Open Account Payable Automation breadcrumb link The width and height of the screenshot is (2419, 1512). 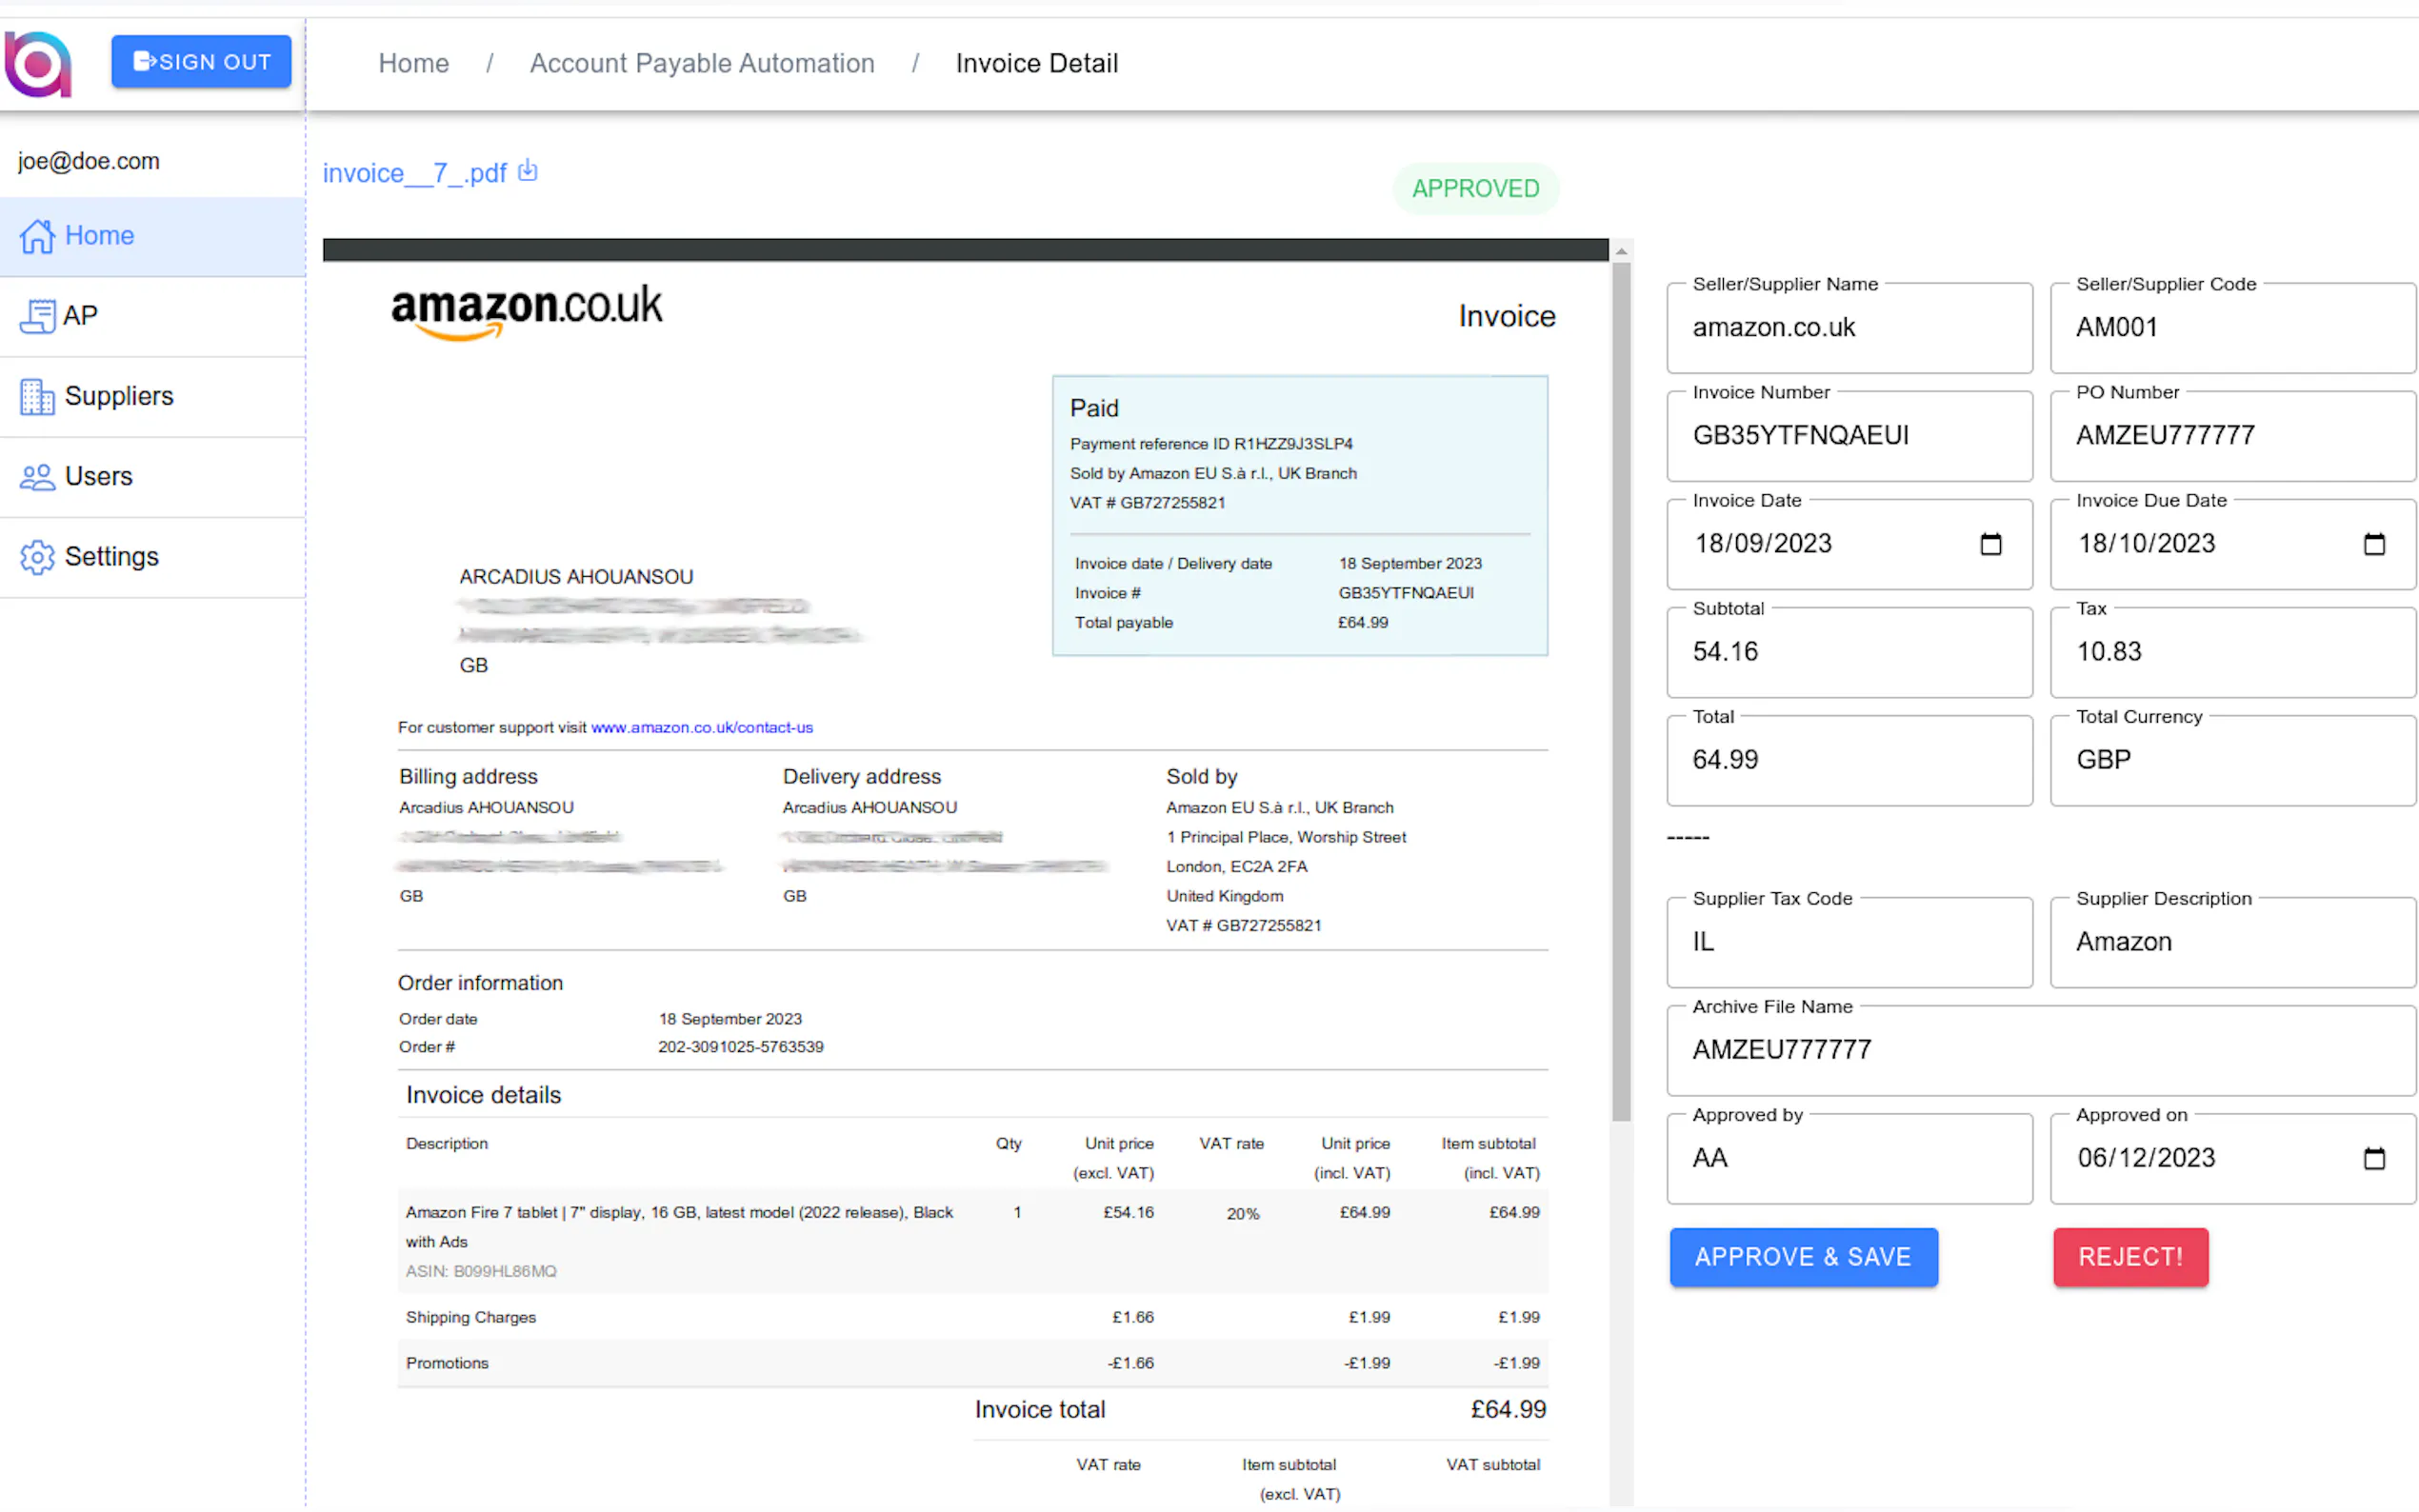point(701,63)
